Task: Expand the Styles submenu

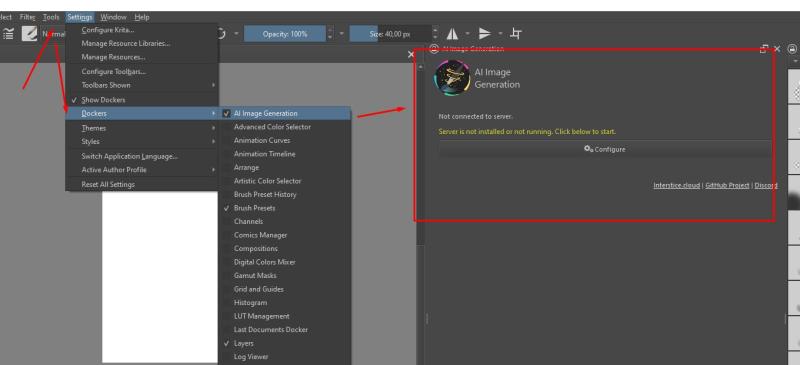Action: coord(142,141)
